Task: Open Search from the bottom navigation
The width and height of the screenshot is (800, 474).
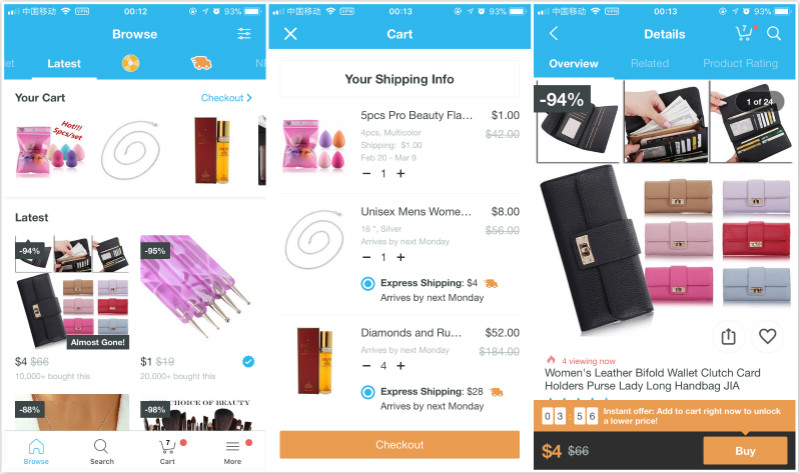Action: [102, 452]
